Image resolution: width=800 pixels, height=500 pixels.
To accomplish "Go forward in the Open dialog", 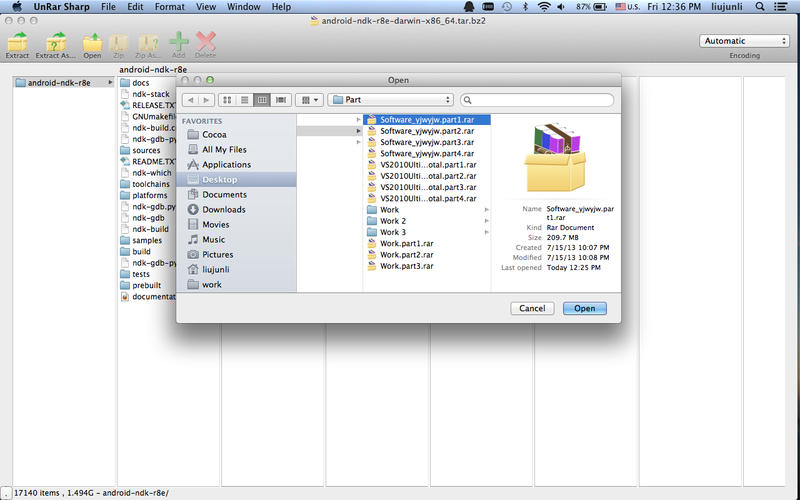I will pyautogui.click(x=206, y=100).
